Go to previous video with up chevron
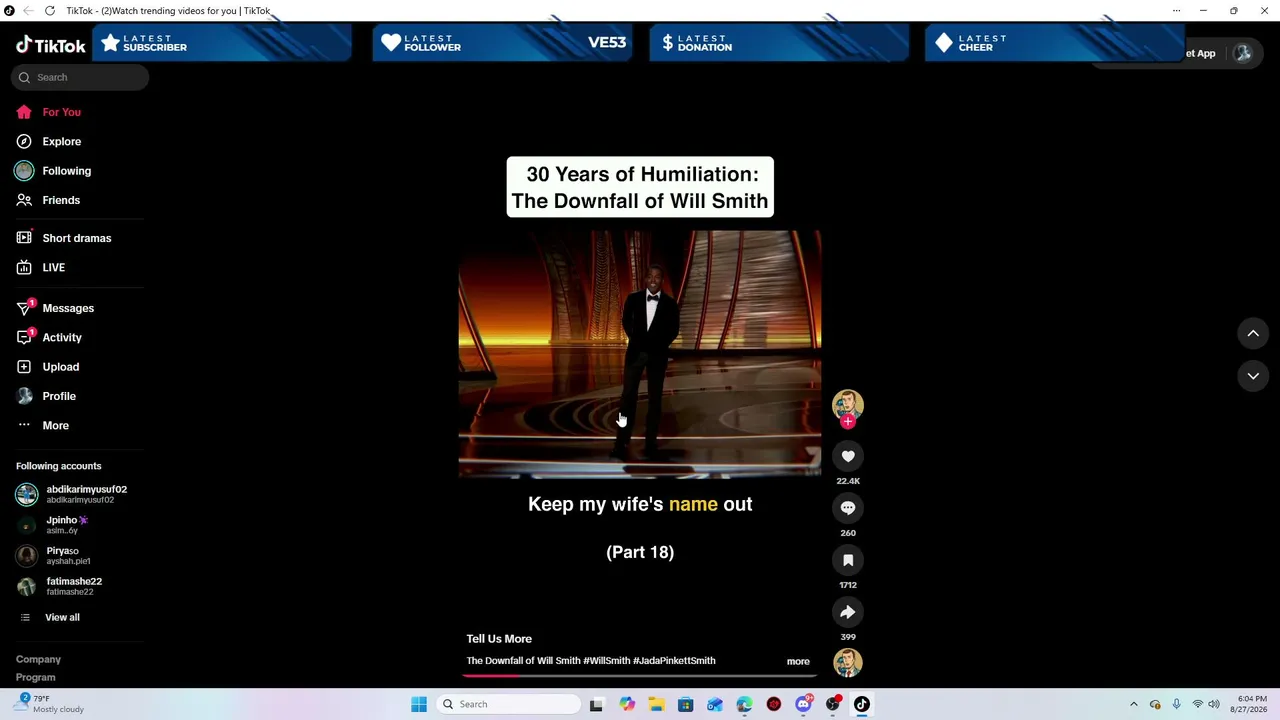 point(1253,333)
